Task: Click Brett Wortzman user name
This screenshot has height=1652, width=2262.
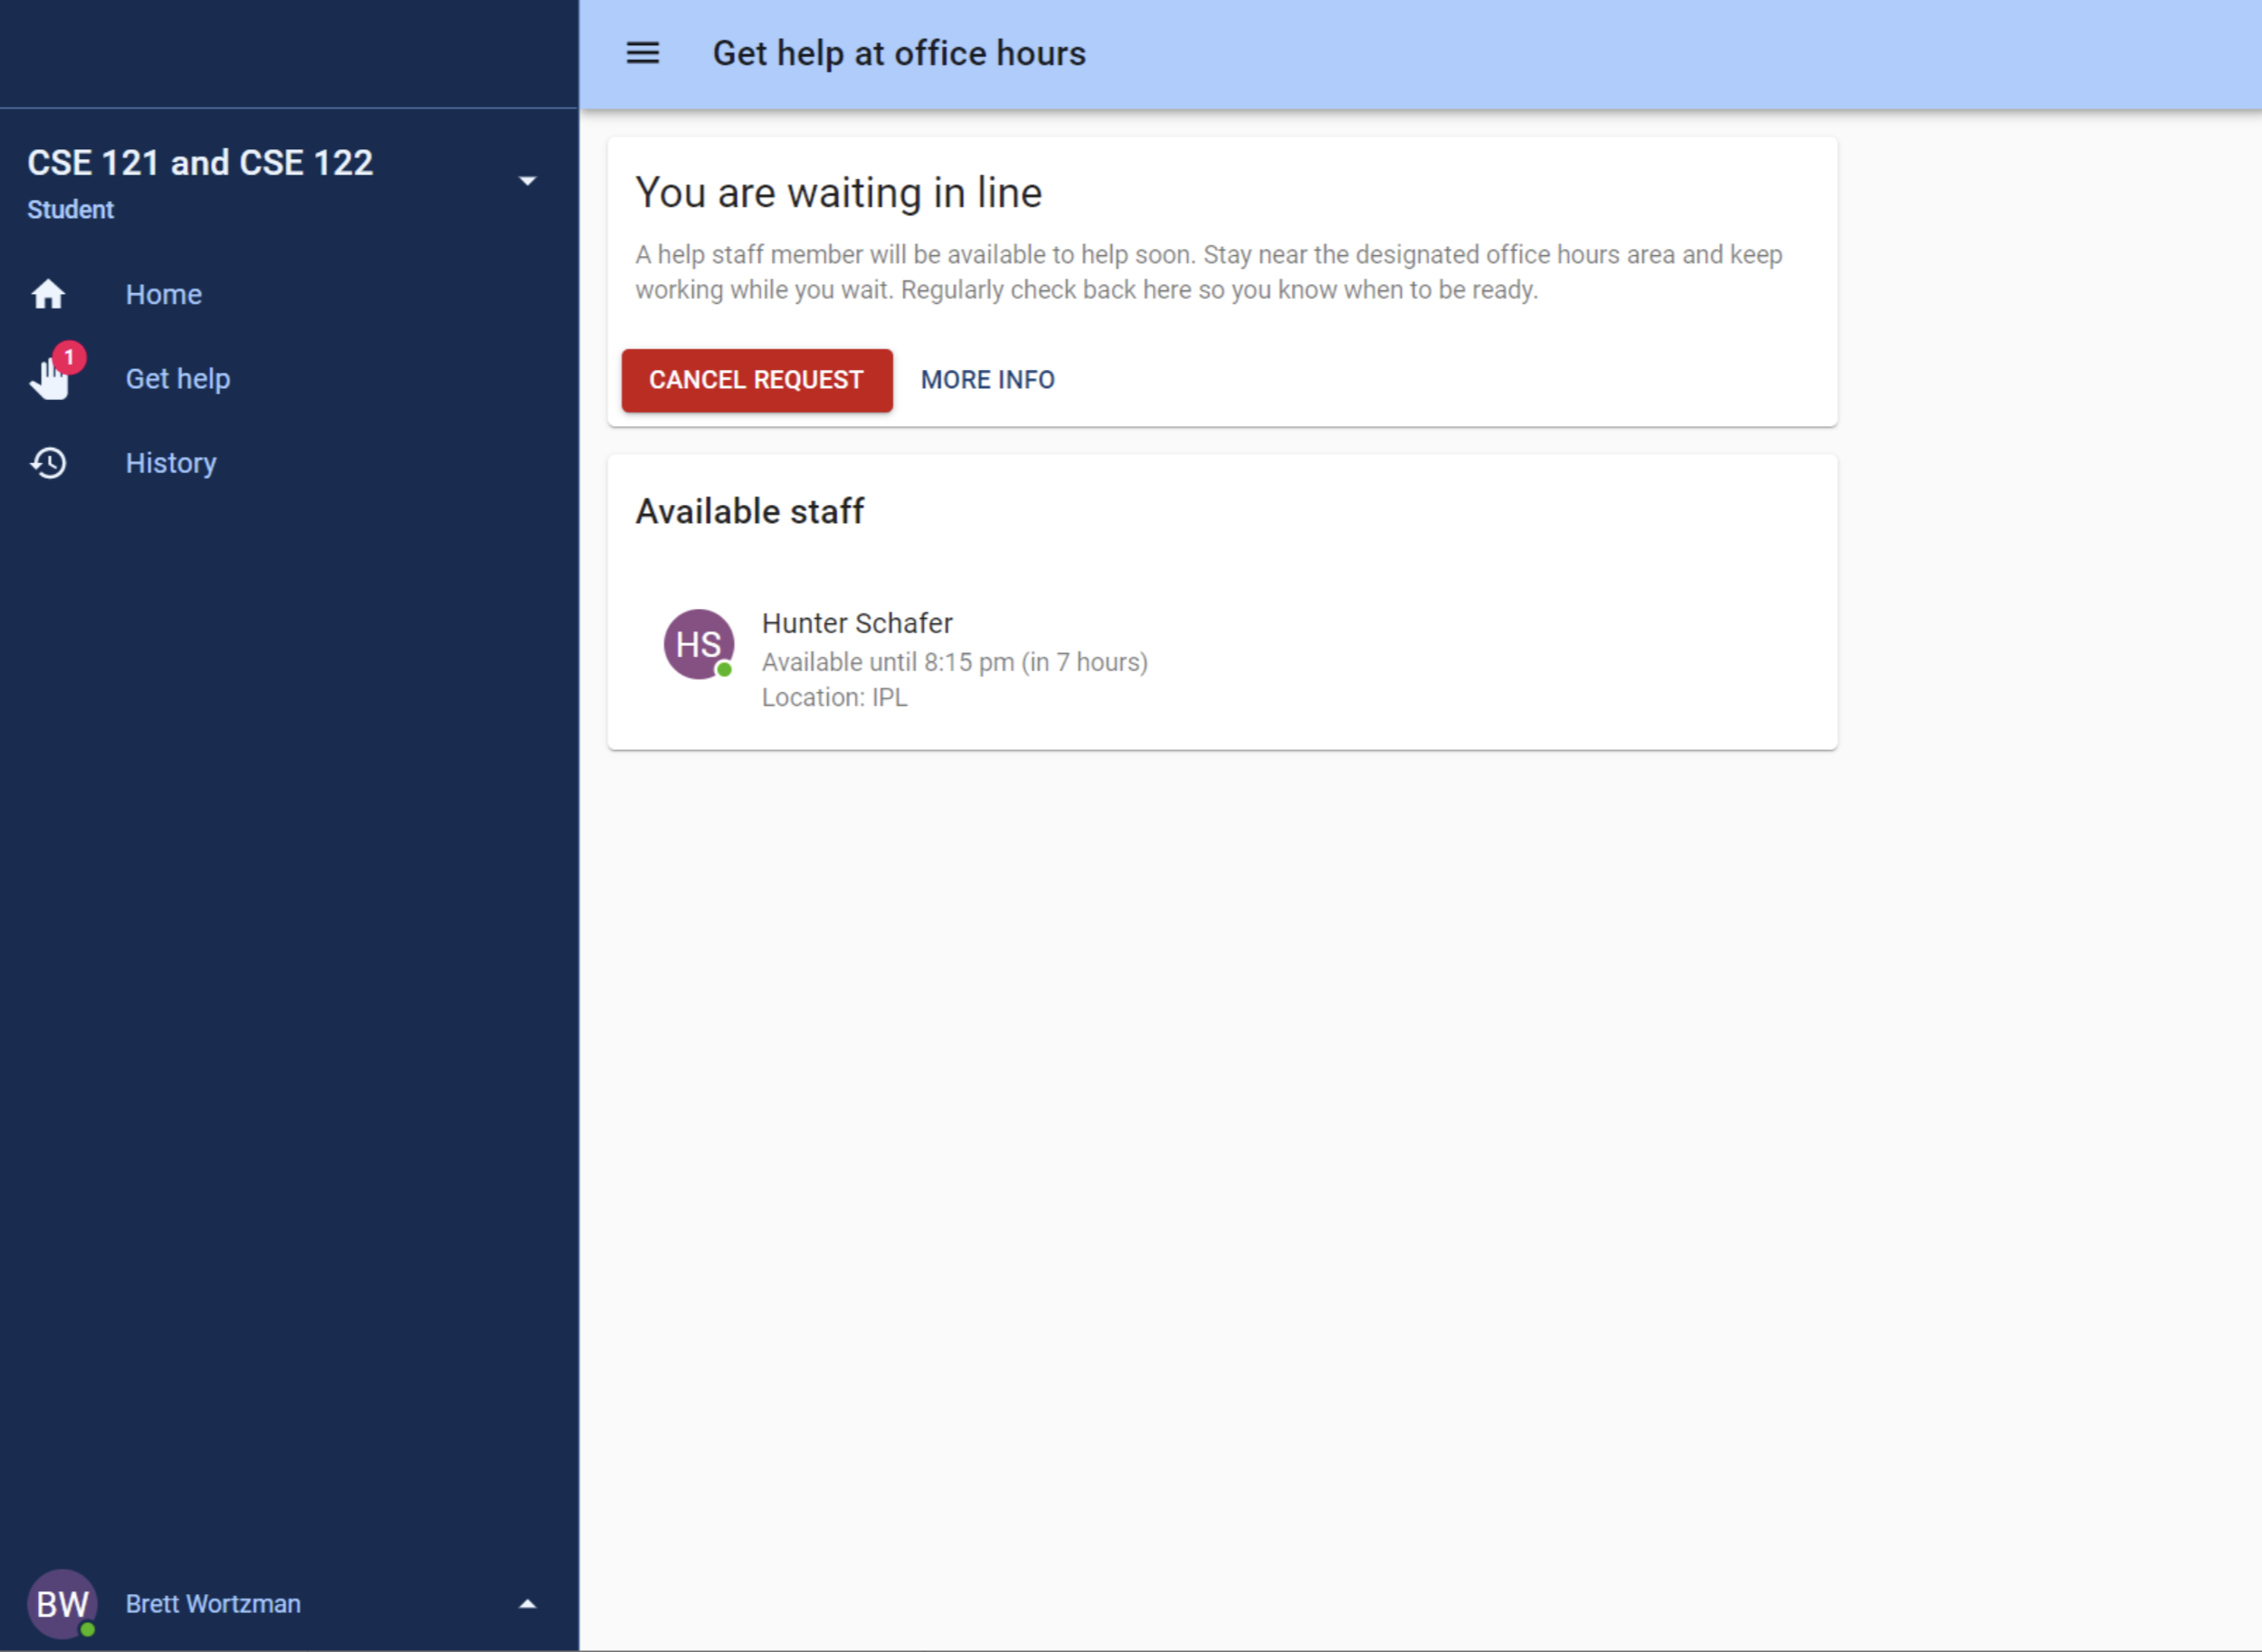Action: 213,1603
